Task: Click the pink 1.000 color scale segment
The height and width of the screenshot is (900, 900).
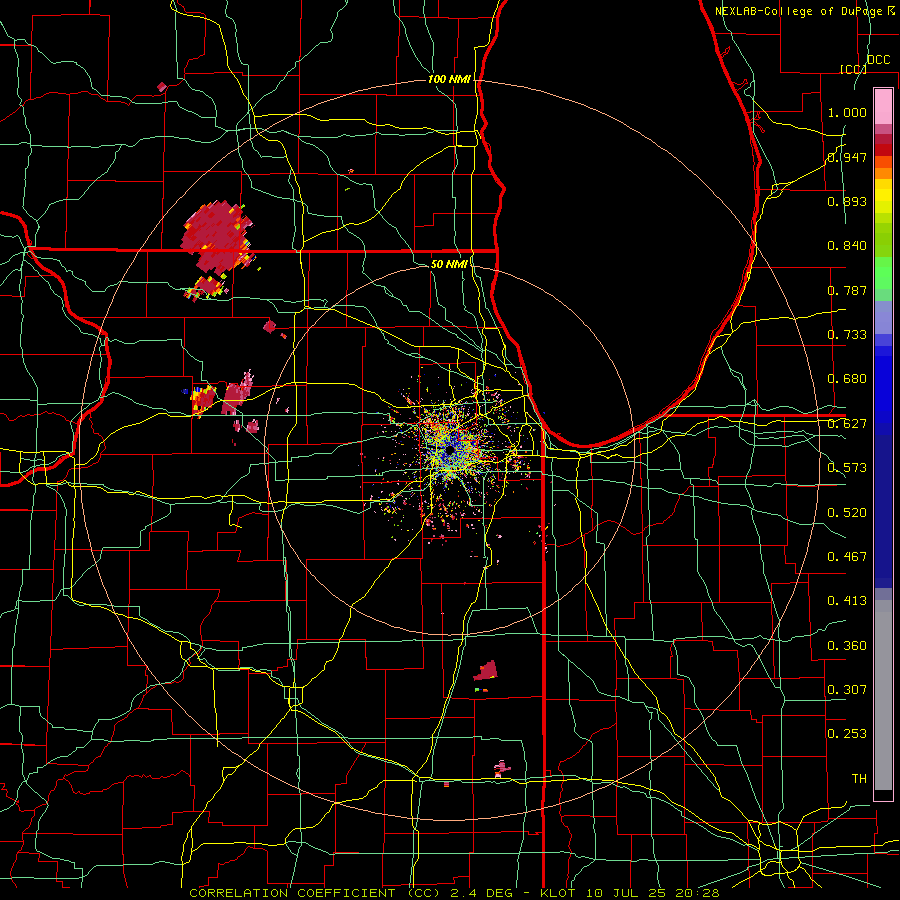Action: 883,106
